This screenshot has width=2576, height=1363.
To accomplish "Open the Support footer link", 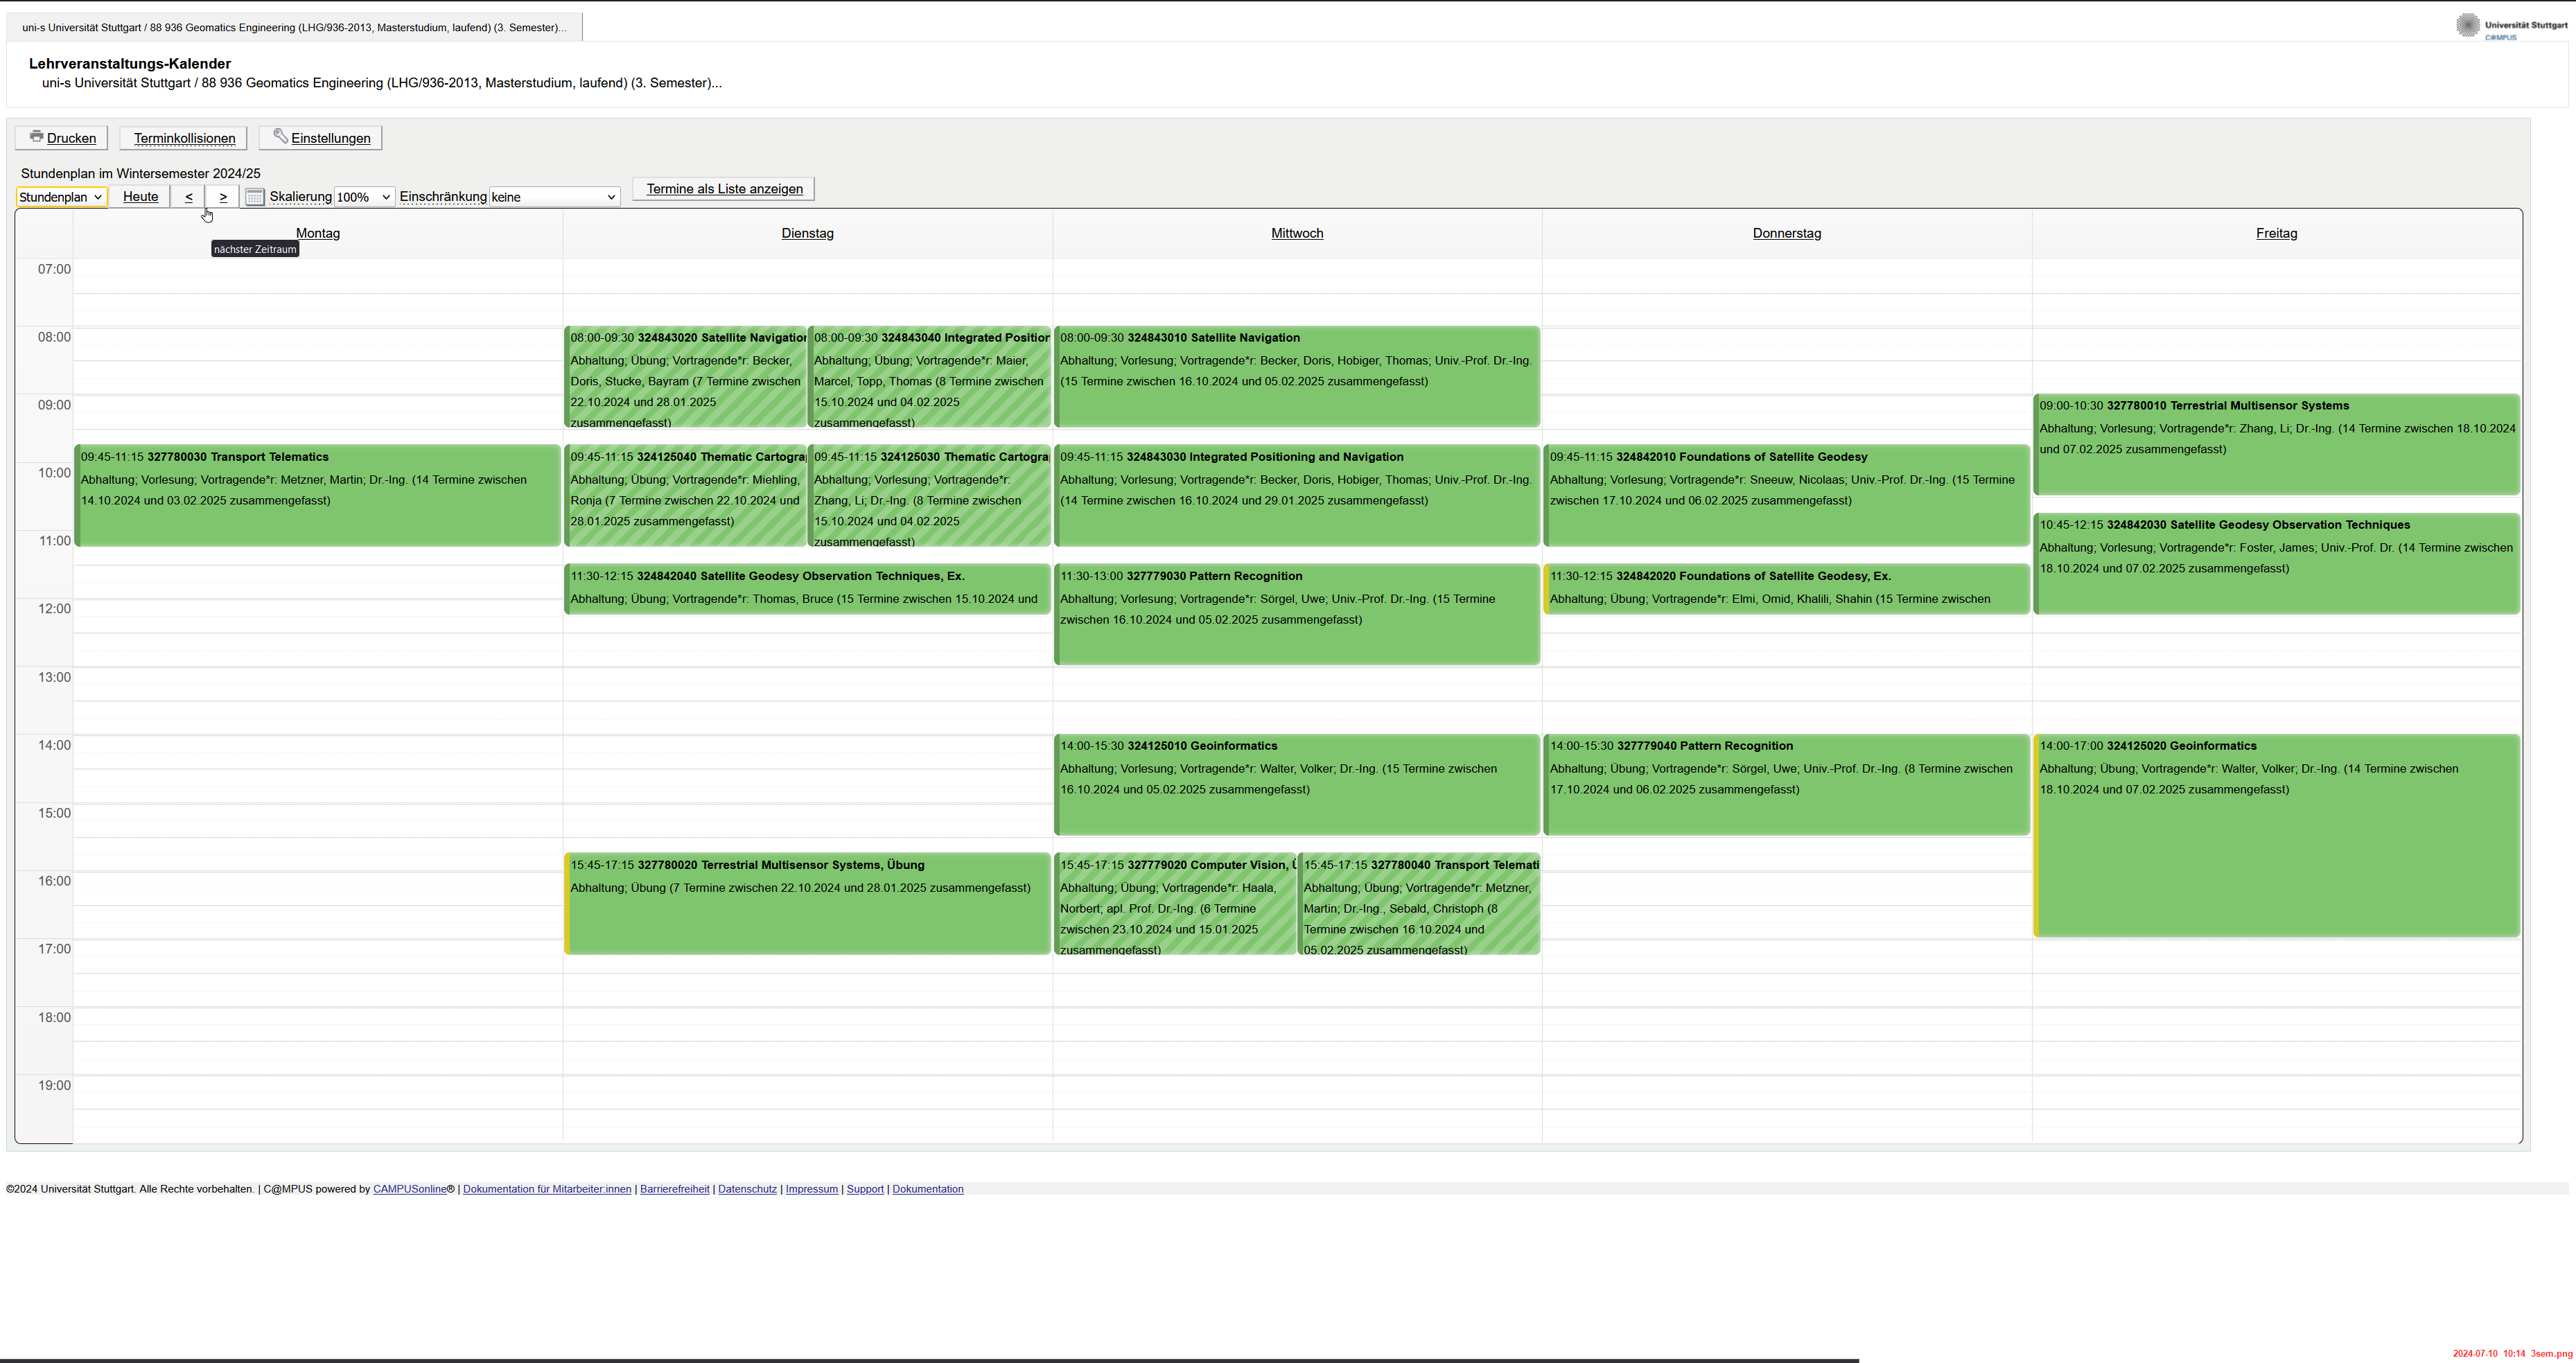I will (865, 1189).
